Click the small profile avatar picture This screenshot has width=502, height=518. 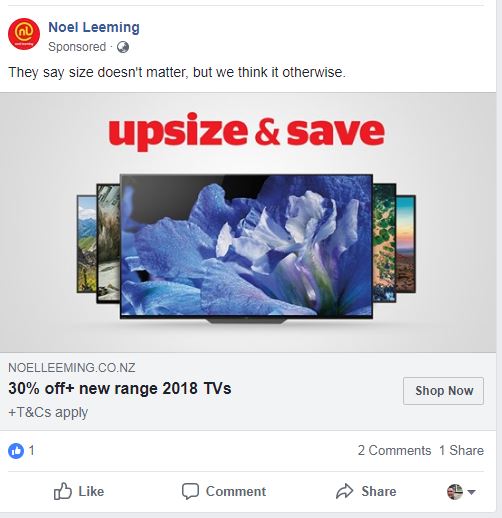[455, 492]
